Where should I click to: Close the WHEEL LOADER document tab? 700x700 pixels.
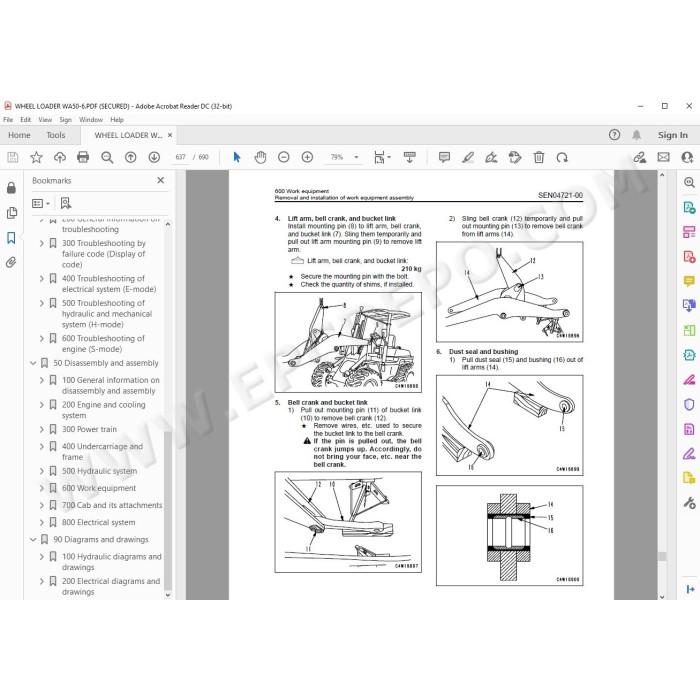[170, 135]
